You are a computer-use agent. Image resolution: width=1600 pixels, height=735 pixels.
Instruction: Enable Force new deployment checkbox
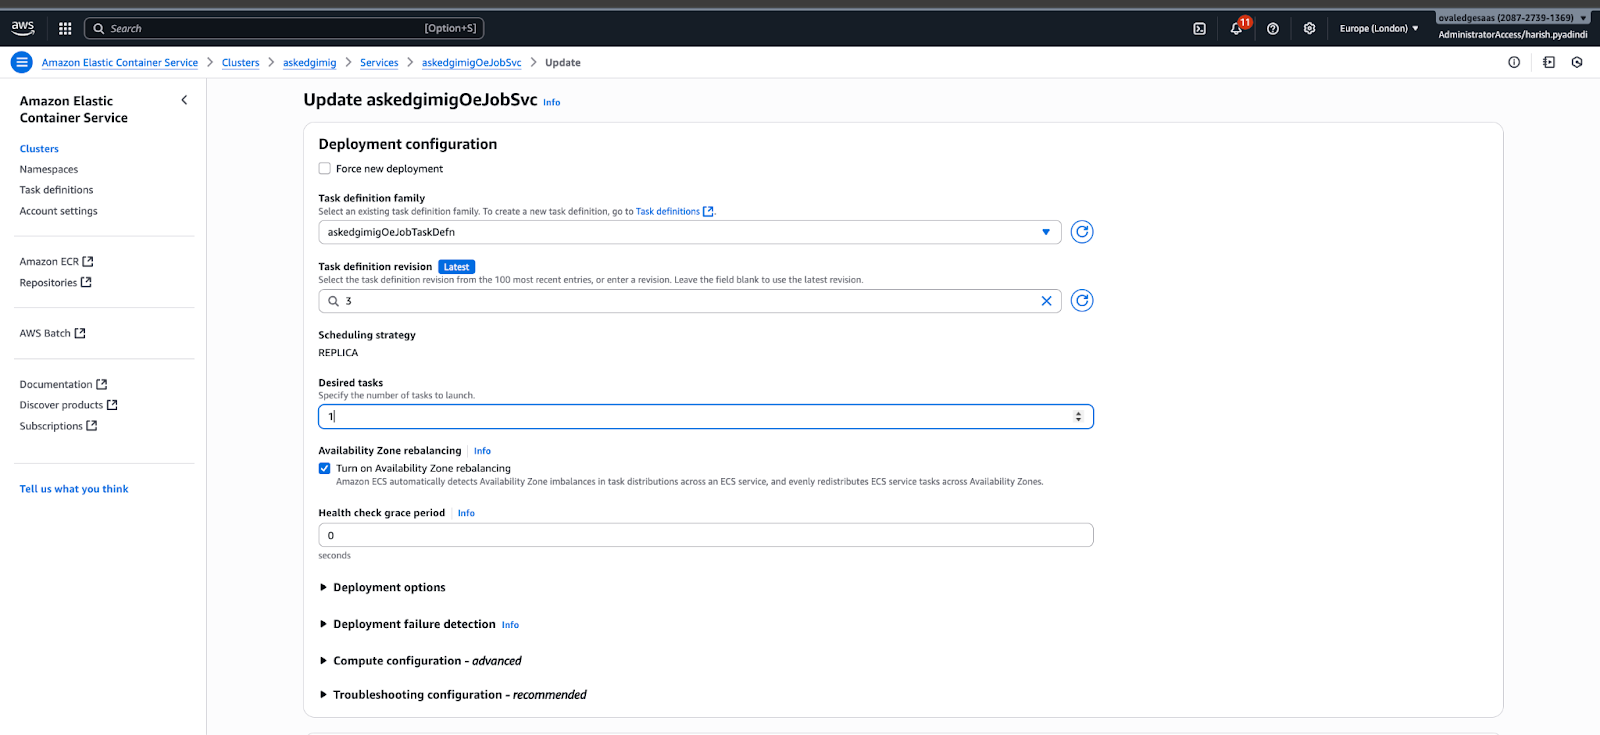[x=325, y=169]
